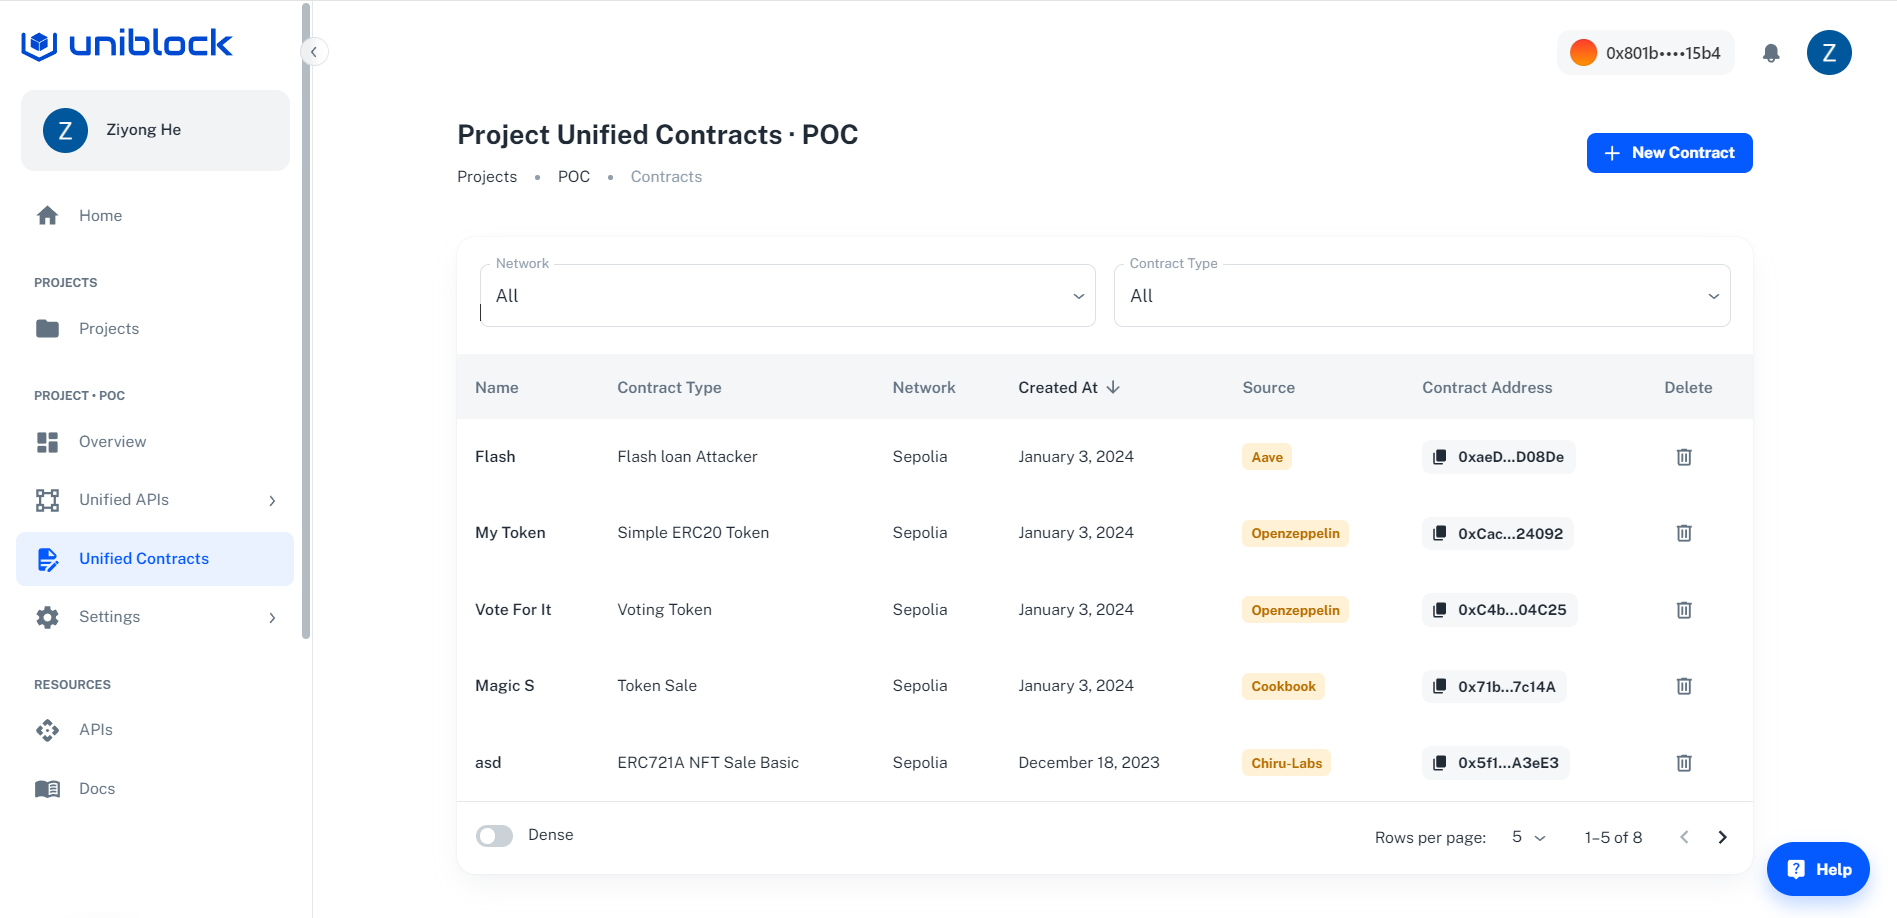Click trash icon for My Token
The height and width of the screenshot is (918, 1897).
tap(1684, 533)
